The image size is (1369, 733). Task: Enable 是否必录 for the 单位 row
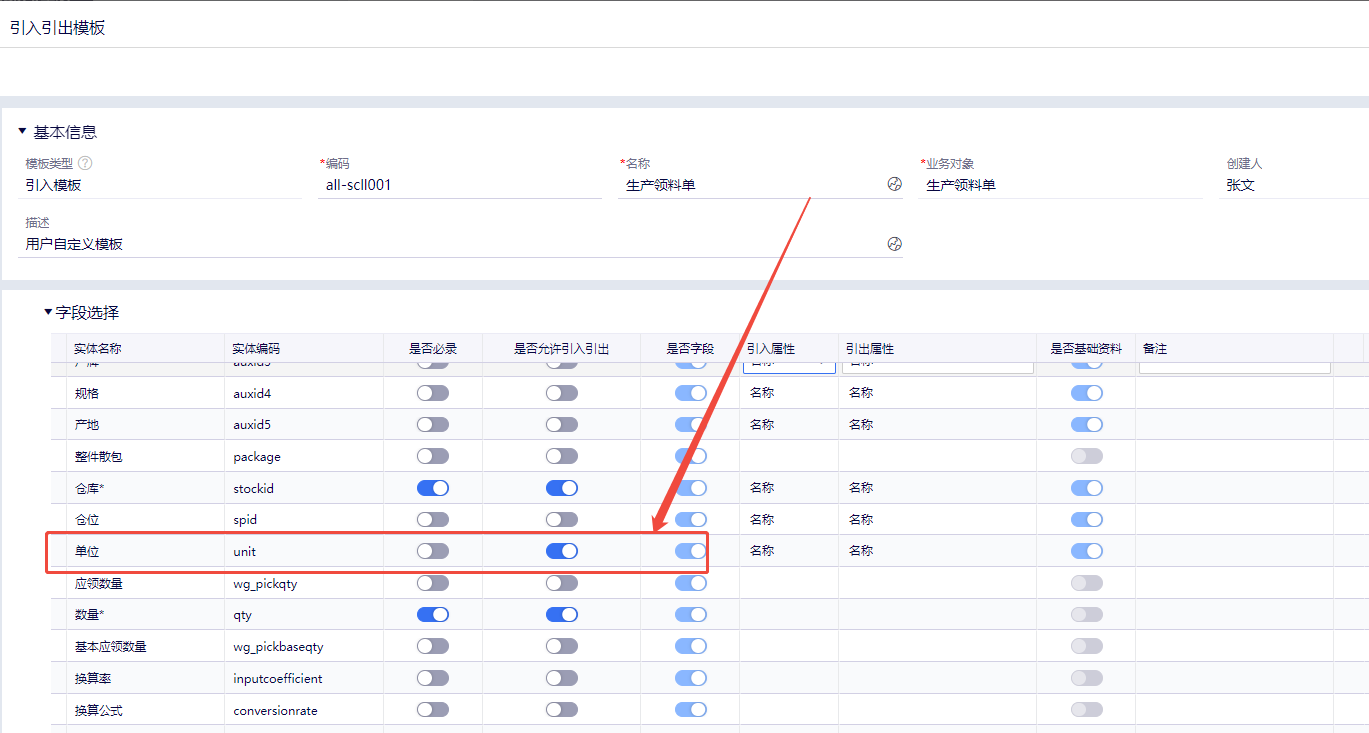point(433,551)
